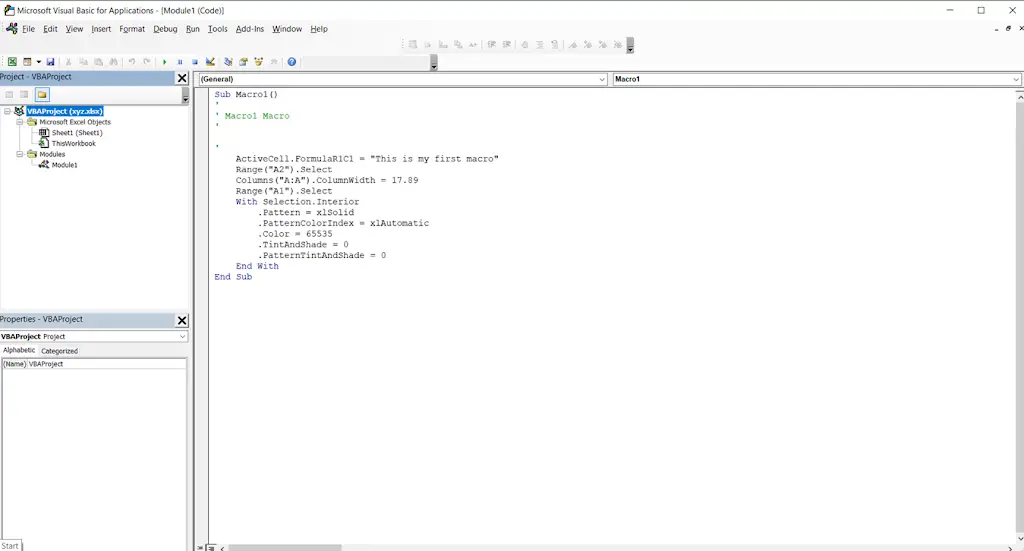Open the File menu
The height and width of the screenshot is (551, 1024).
28,29
